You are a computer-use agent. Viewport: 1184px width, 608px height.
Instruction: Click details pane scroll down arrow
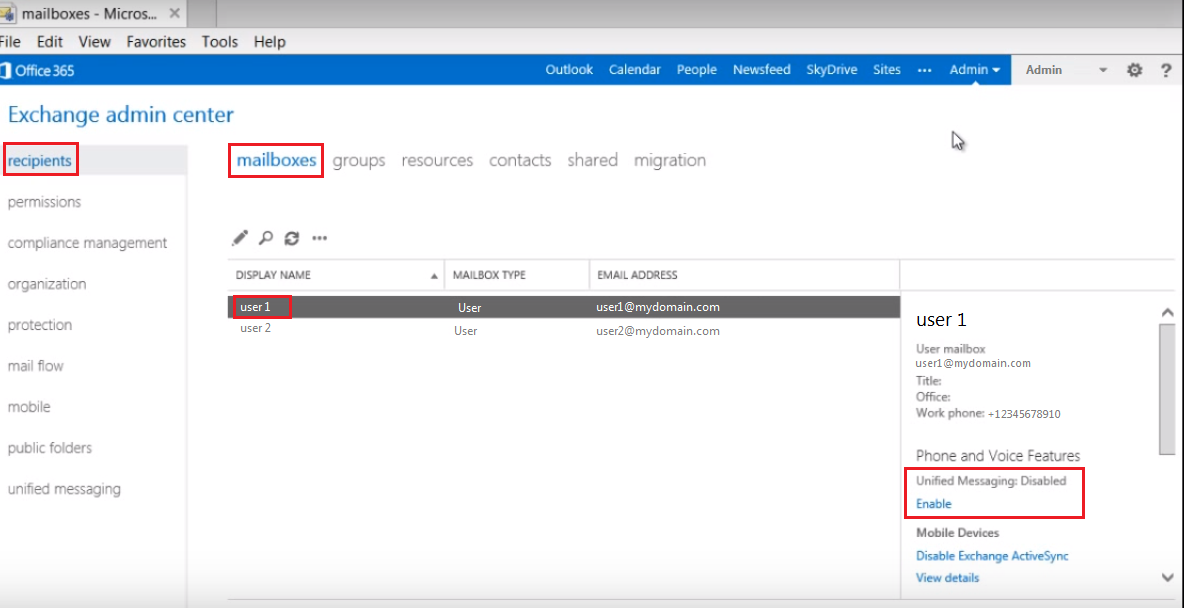click(1167, 577)
